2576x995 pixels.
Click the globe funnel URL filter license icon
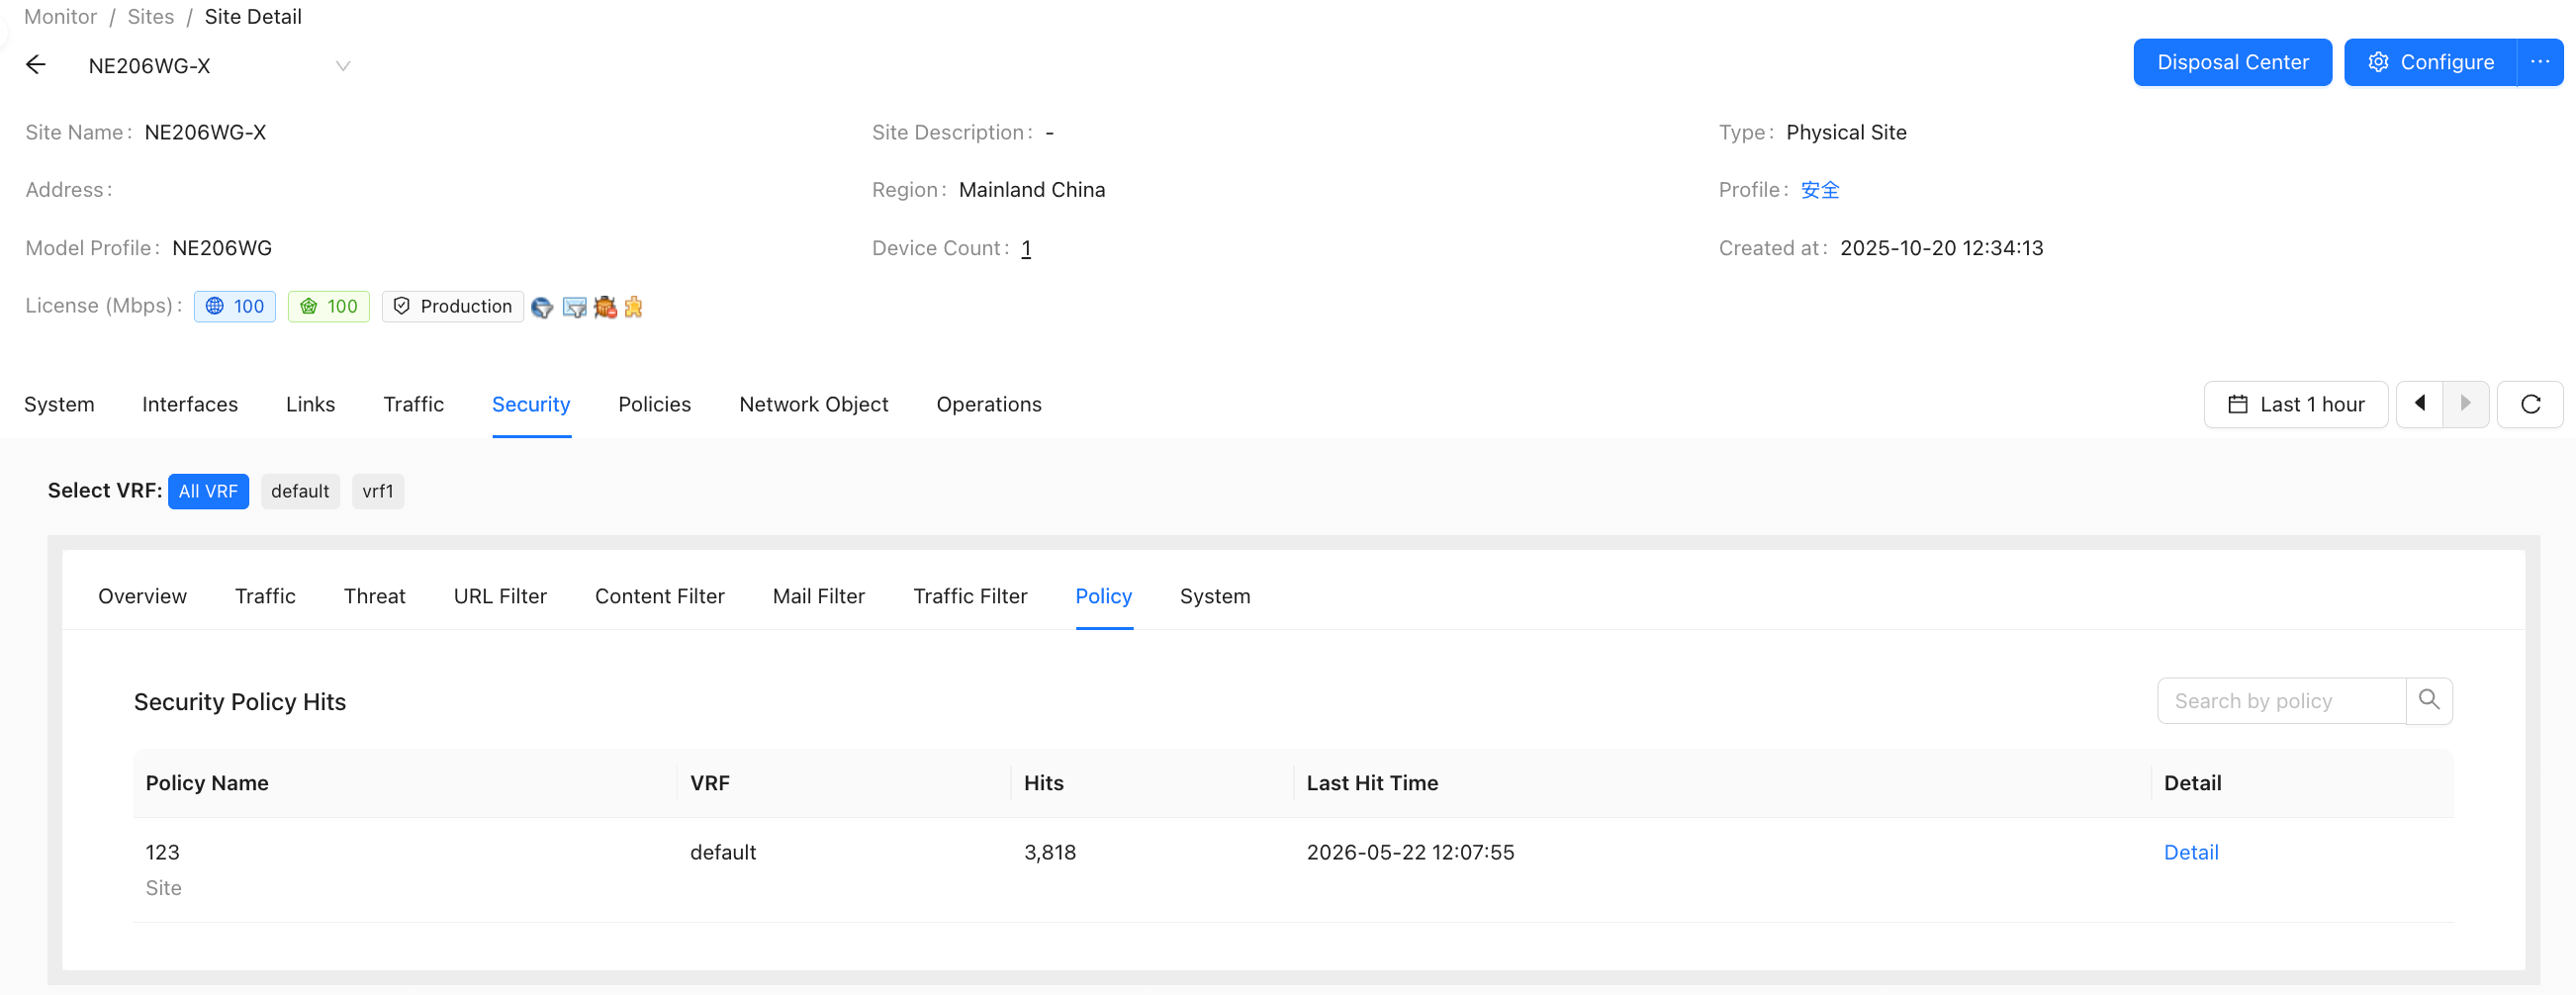click(x=542, y=307)
